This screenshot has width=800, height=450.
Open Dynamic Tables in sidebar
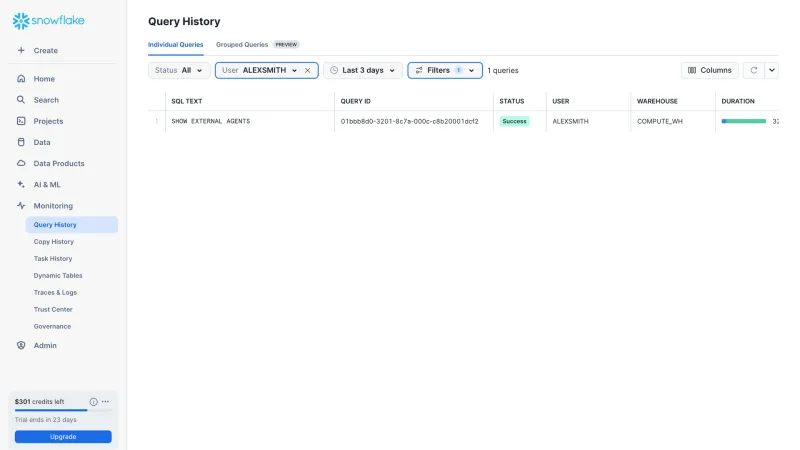[58, 276]
